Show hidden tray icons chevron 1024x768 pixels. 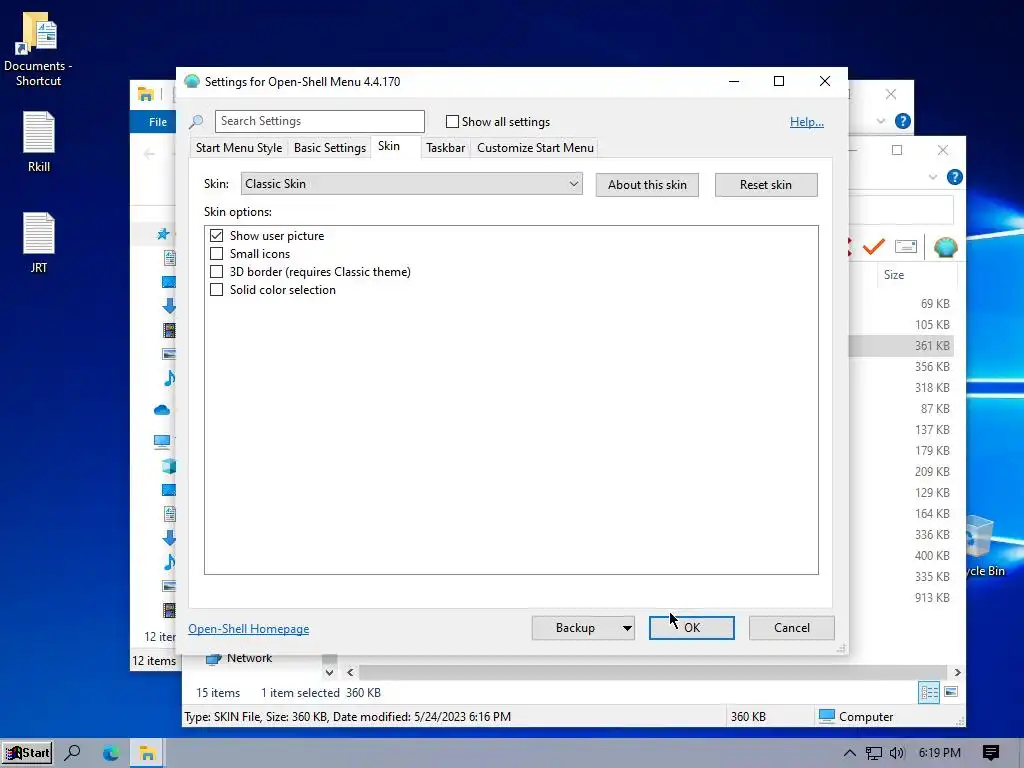tap(849, 753)
